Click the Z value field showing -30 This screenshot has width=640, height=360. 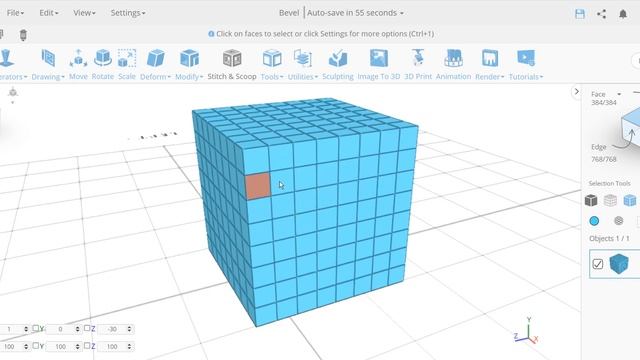coord(111,329)
